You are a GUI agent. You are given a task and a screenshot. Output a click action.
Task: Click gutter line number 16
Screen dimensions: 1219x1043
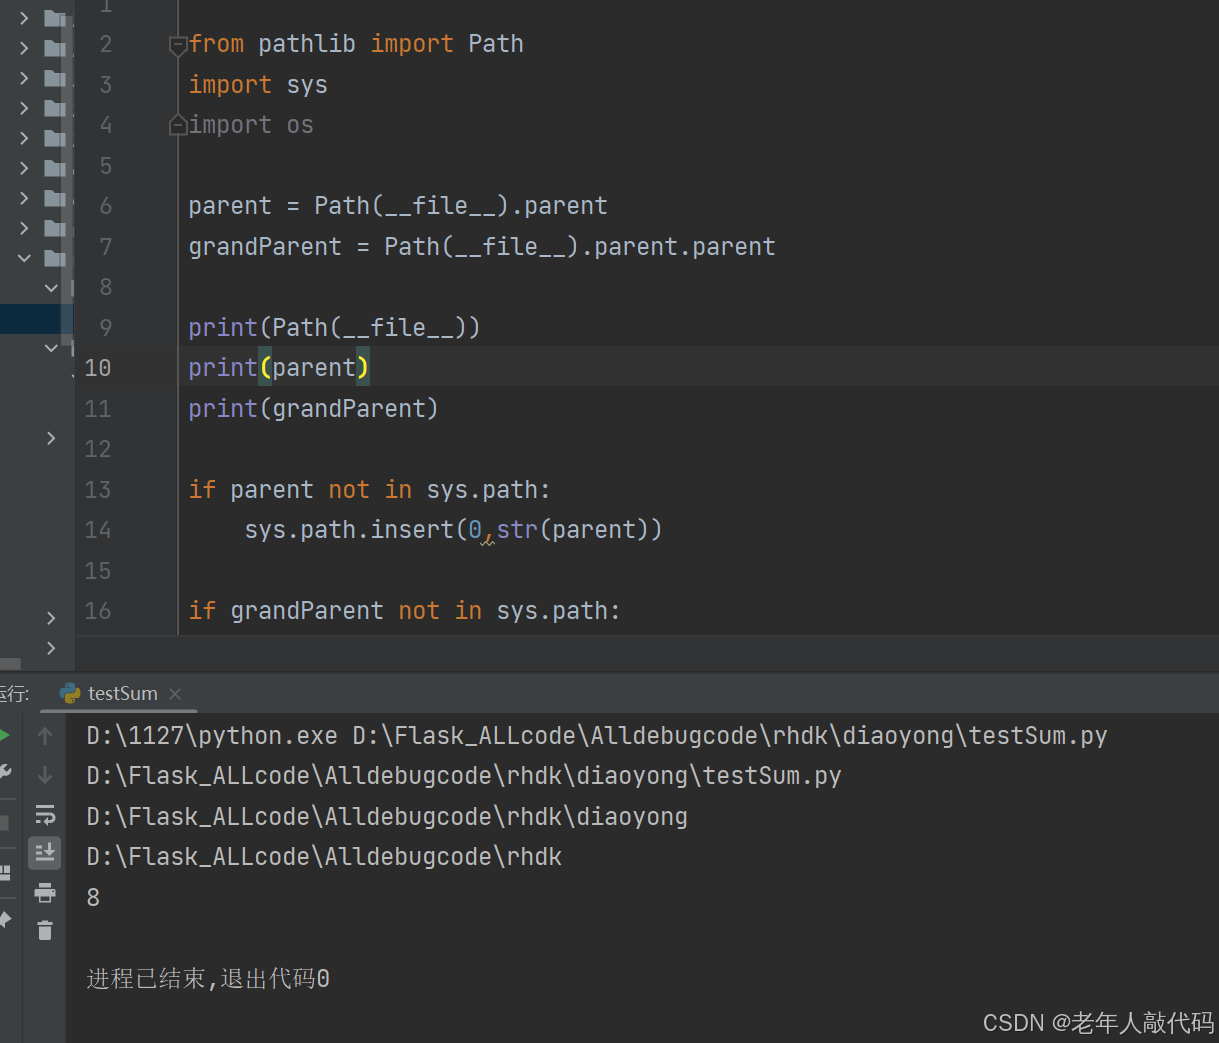98,611
